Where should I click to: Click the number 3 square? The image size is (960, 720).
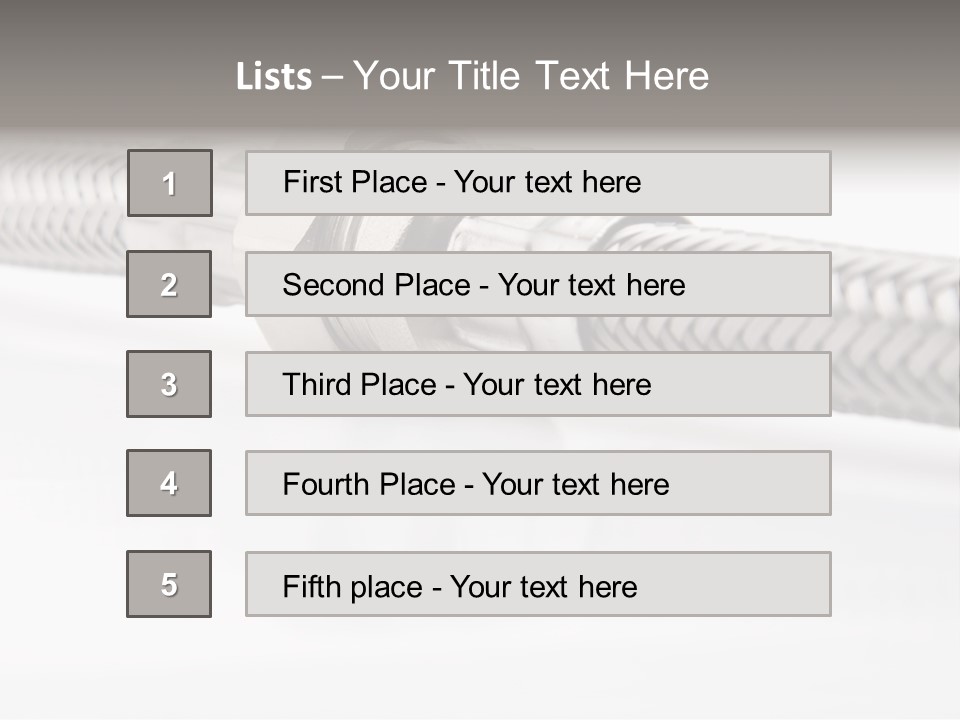pos(169,384)
